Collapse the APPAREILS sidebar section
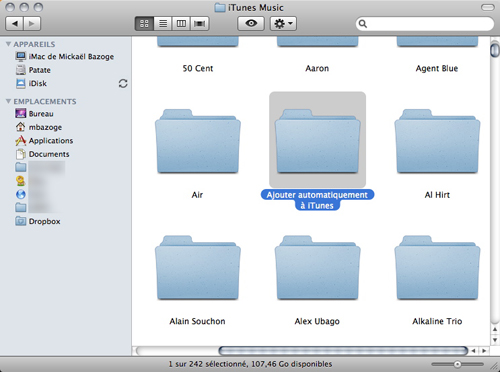 pyautogui.click(x=8, y=44)
